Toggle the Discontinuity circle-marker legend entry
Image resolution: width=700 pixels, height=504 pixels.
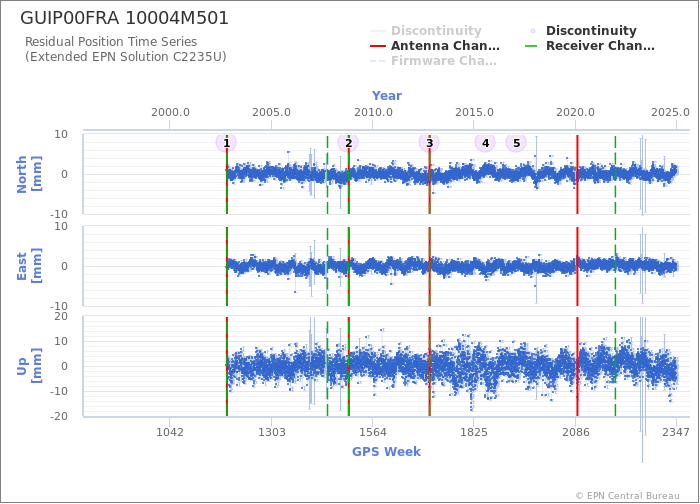click(583, 31)
